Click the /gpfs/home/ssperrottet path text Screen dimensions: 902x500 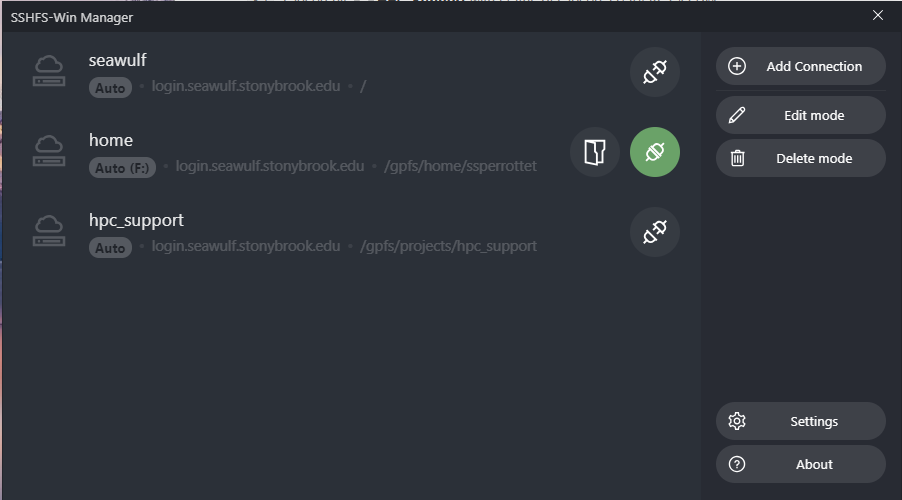click(460, 166)
